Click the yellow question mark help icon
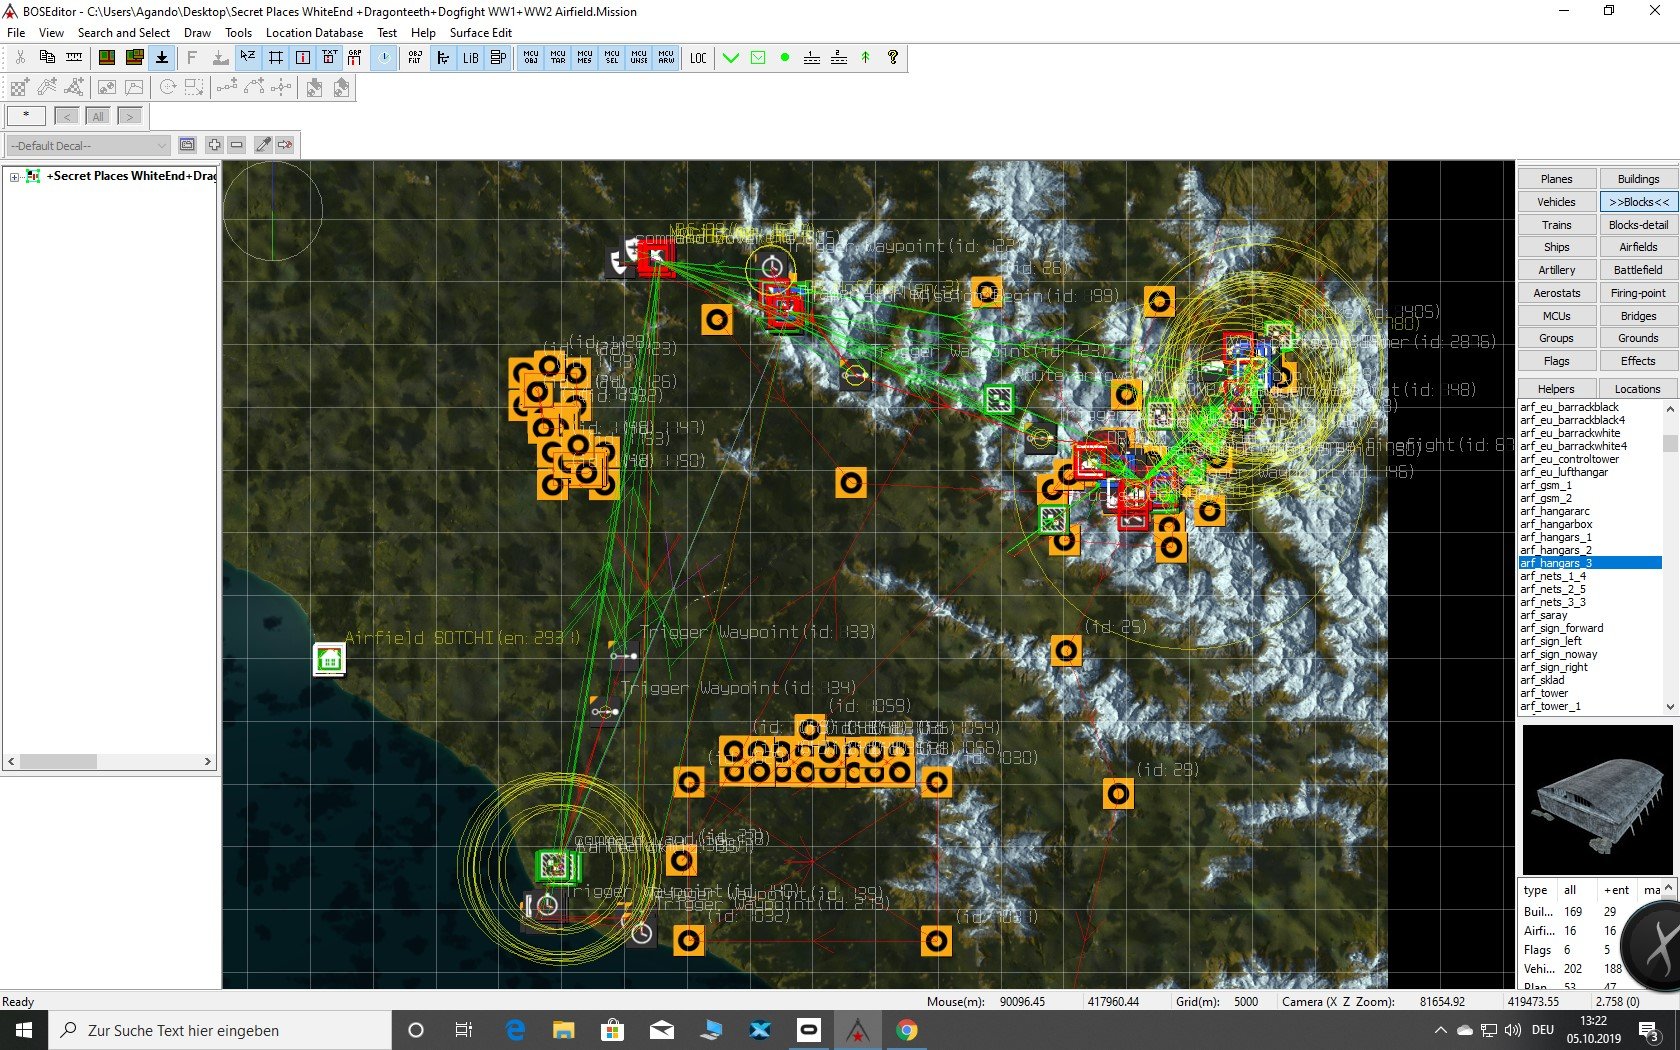 click(893, 58)
